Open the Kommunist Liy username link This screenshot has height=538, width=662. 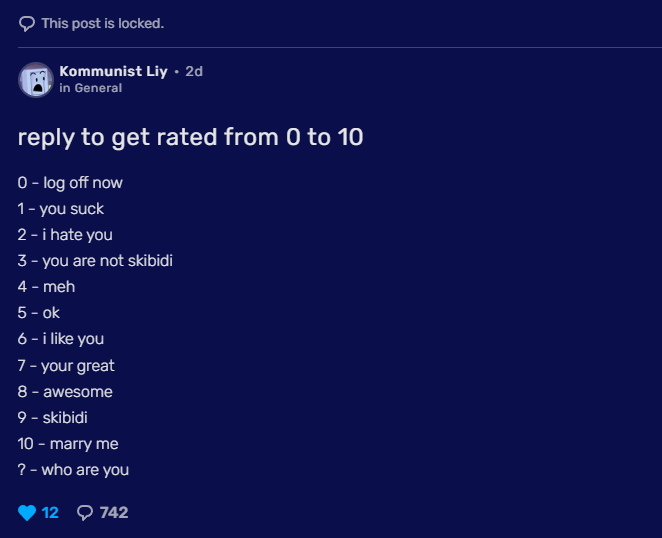tap(113, 71)
